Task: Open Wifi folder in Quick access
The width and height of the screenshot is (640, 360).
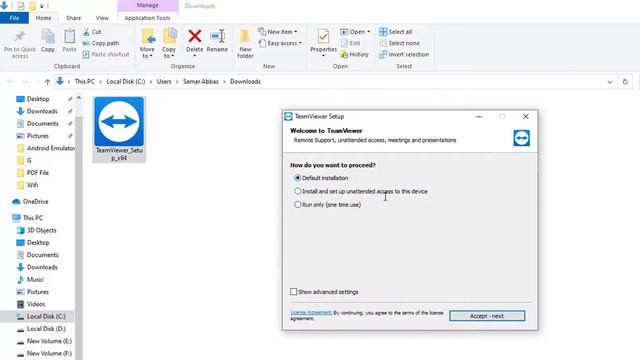Action: click(27, 185)
